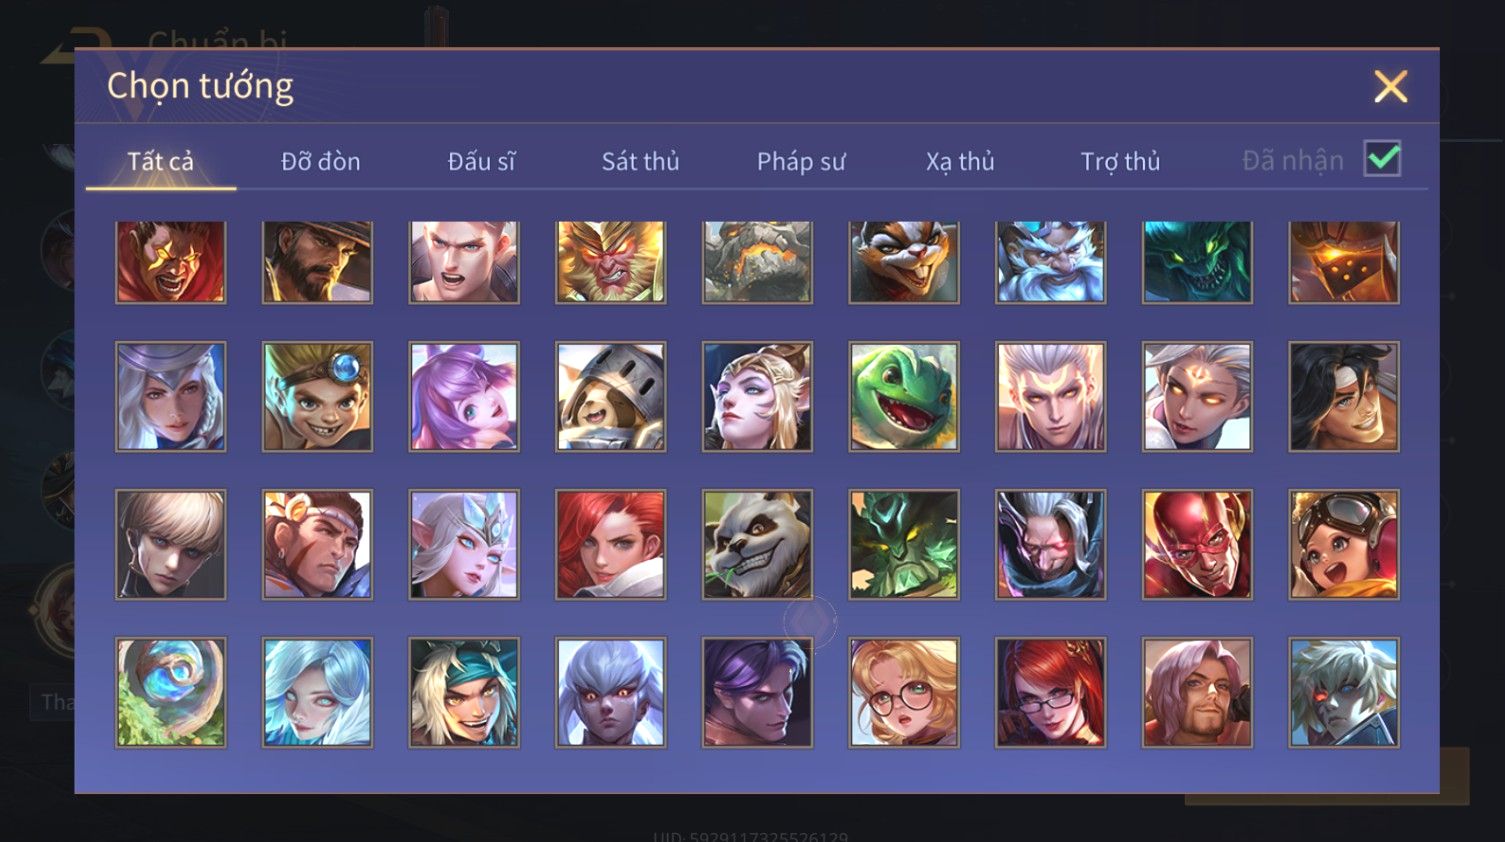Image resolution: width=1505 pixels, height=842 pixels.
Task: Toggle the Đã nhận checkbox
Action: pyautogui.click(x=1382, y=159)
